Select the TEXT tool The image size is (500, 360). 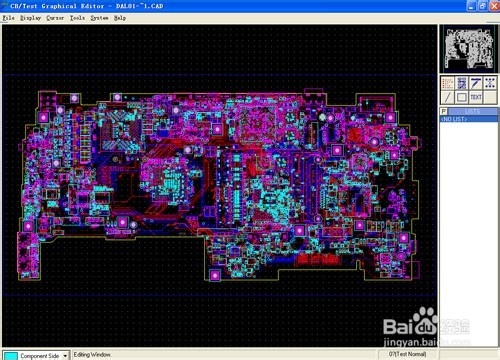(x=476, y=97)
